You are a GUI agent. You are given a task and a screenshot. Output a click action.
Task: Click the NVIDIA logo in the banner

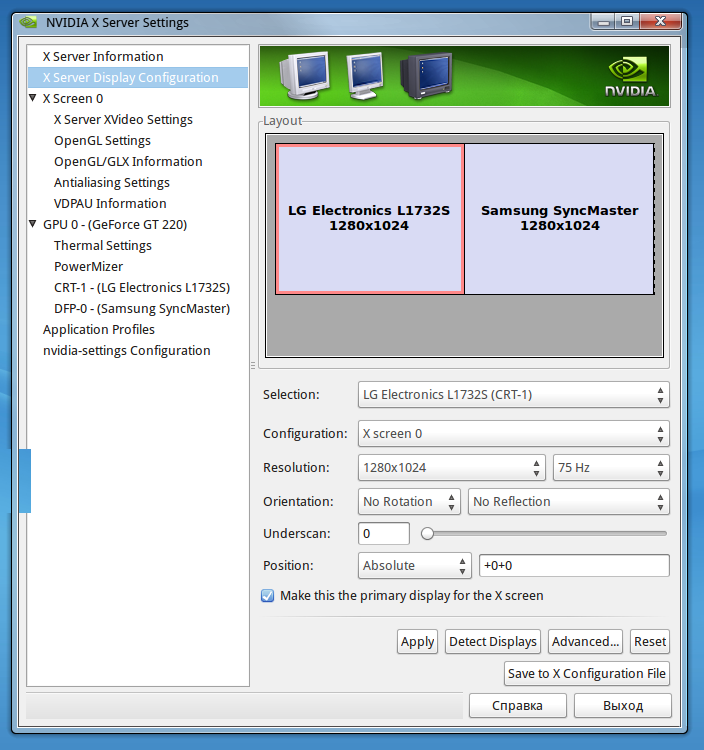631,77
